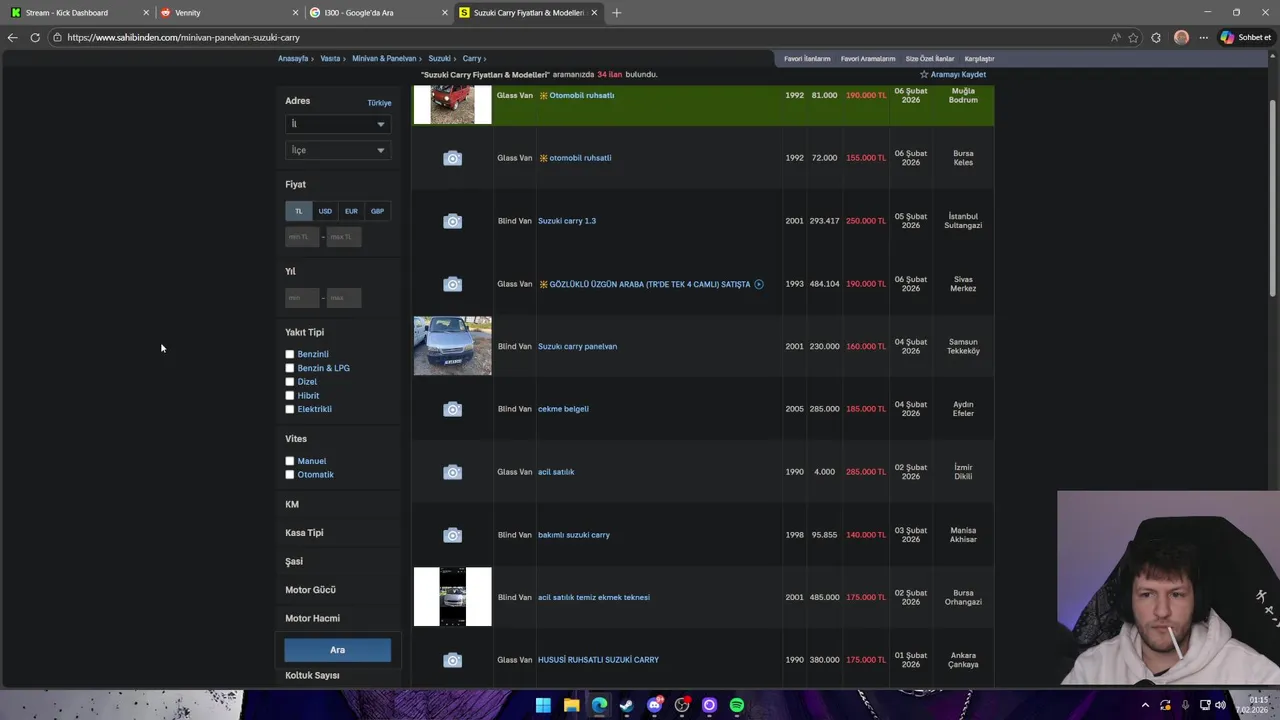Expand the Motor Hacmi filter section
The image size is (1280, 720).
312,619
